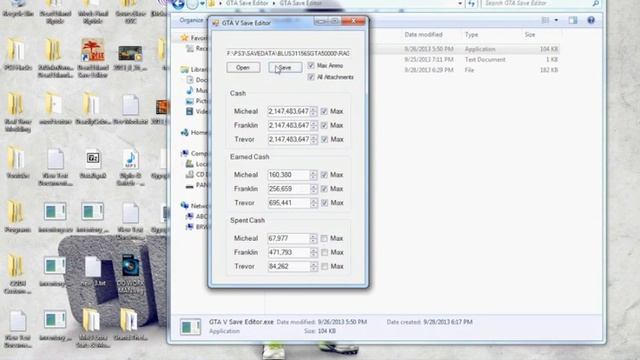Click the save file path field

click(288, 53)
